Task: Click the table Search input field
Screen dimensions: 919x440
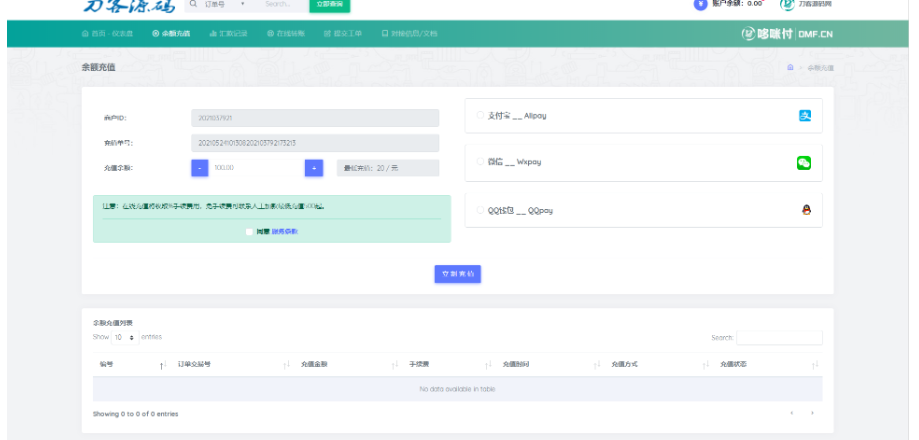Action: point(779,338)
